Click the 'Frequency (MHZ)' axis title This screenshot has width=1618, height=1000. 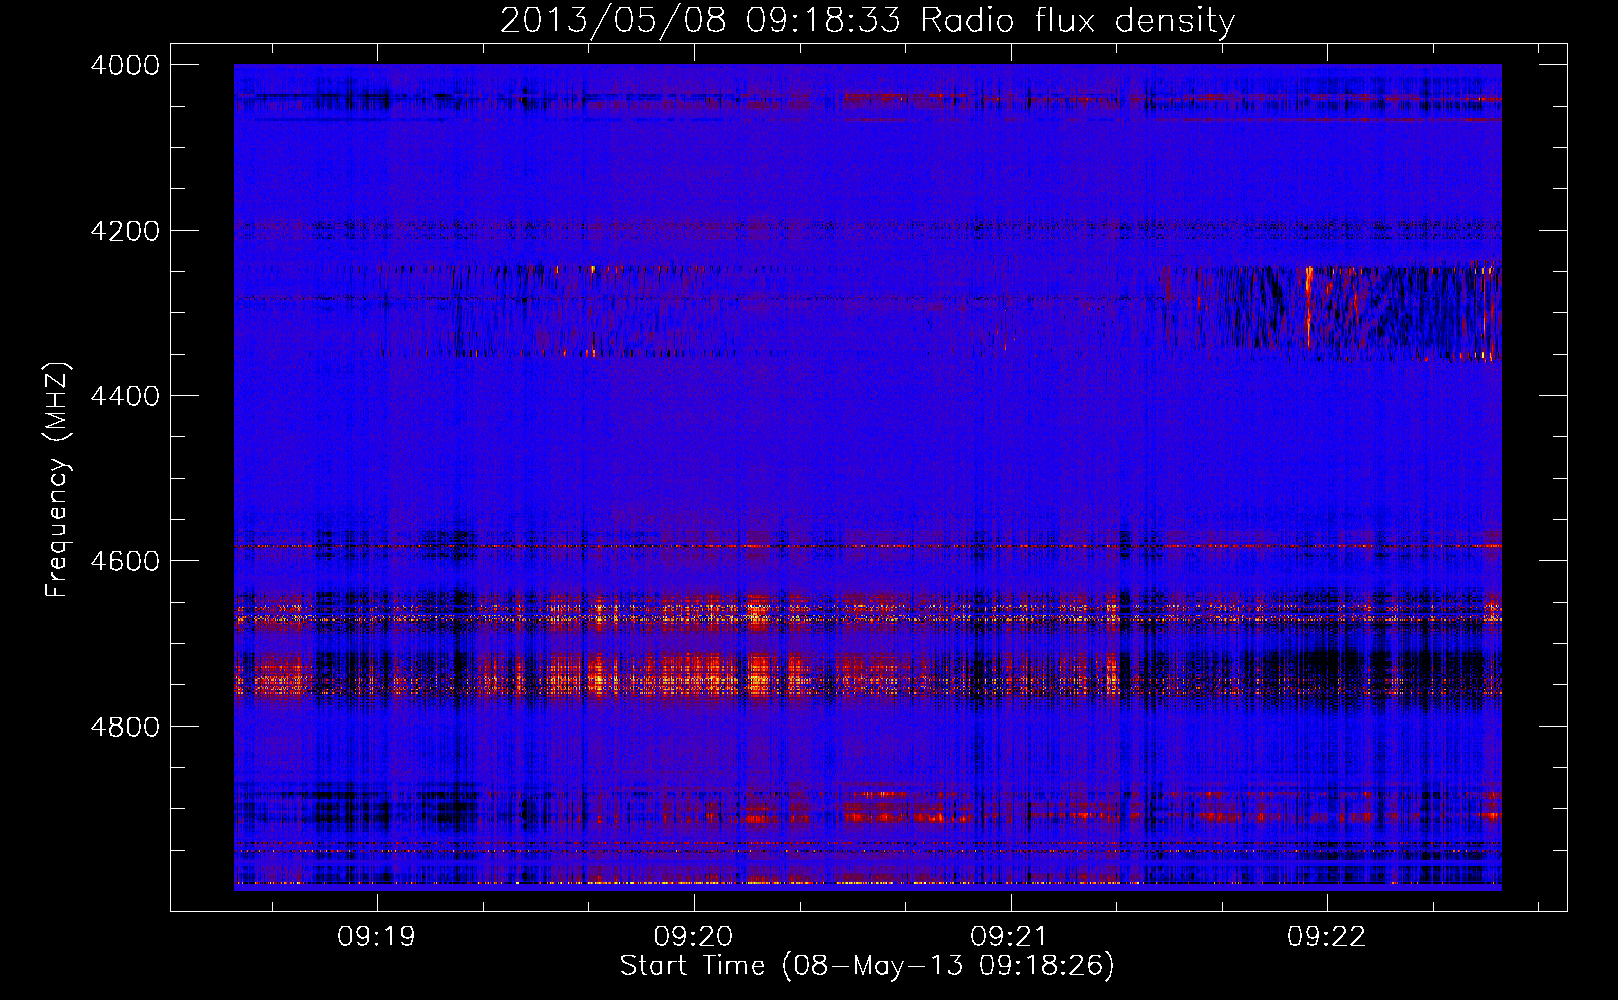[x=57, y=480]
